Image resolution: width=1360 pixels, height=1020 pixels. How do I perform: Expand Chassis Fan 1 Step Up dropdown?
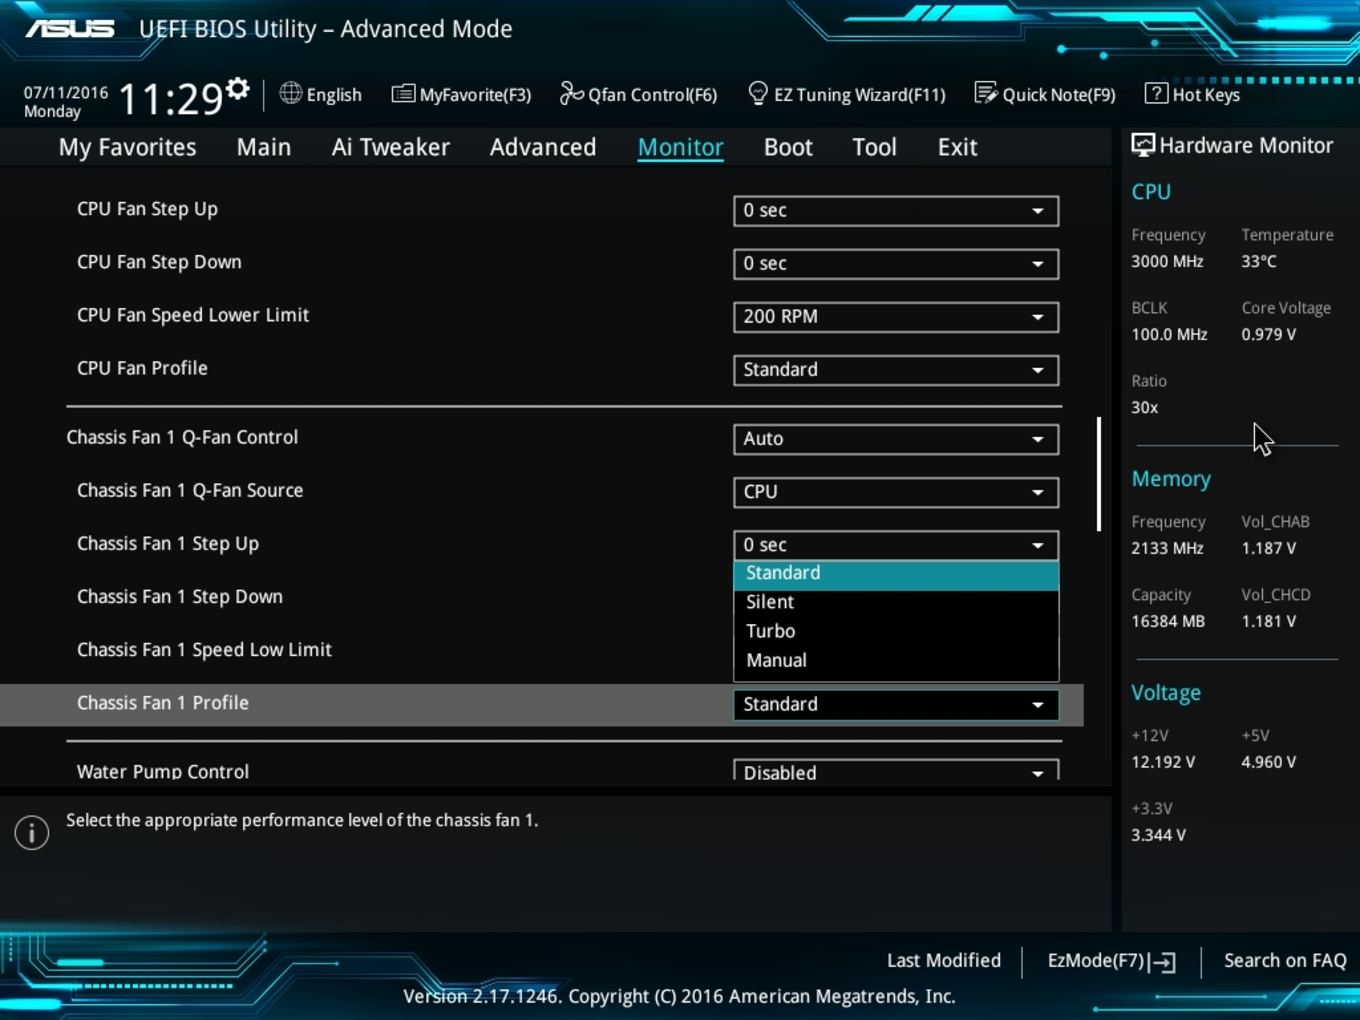tap(896, 545)
